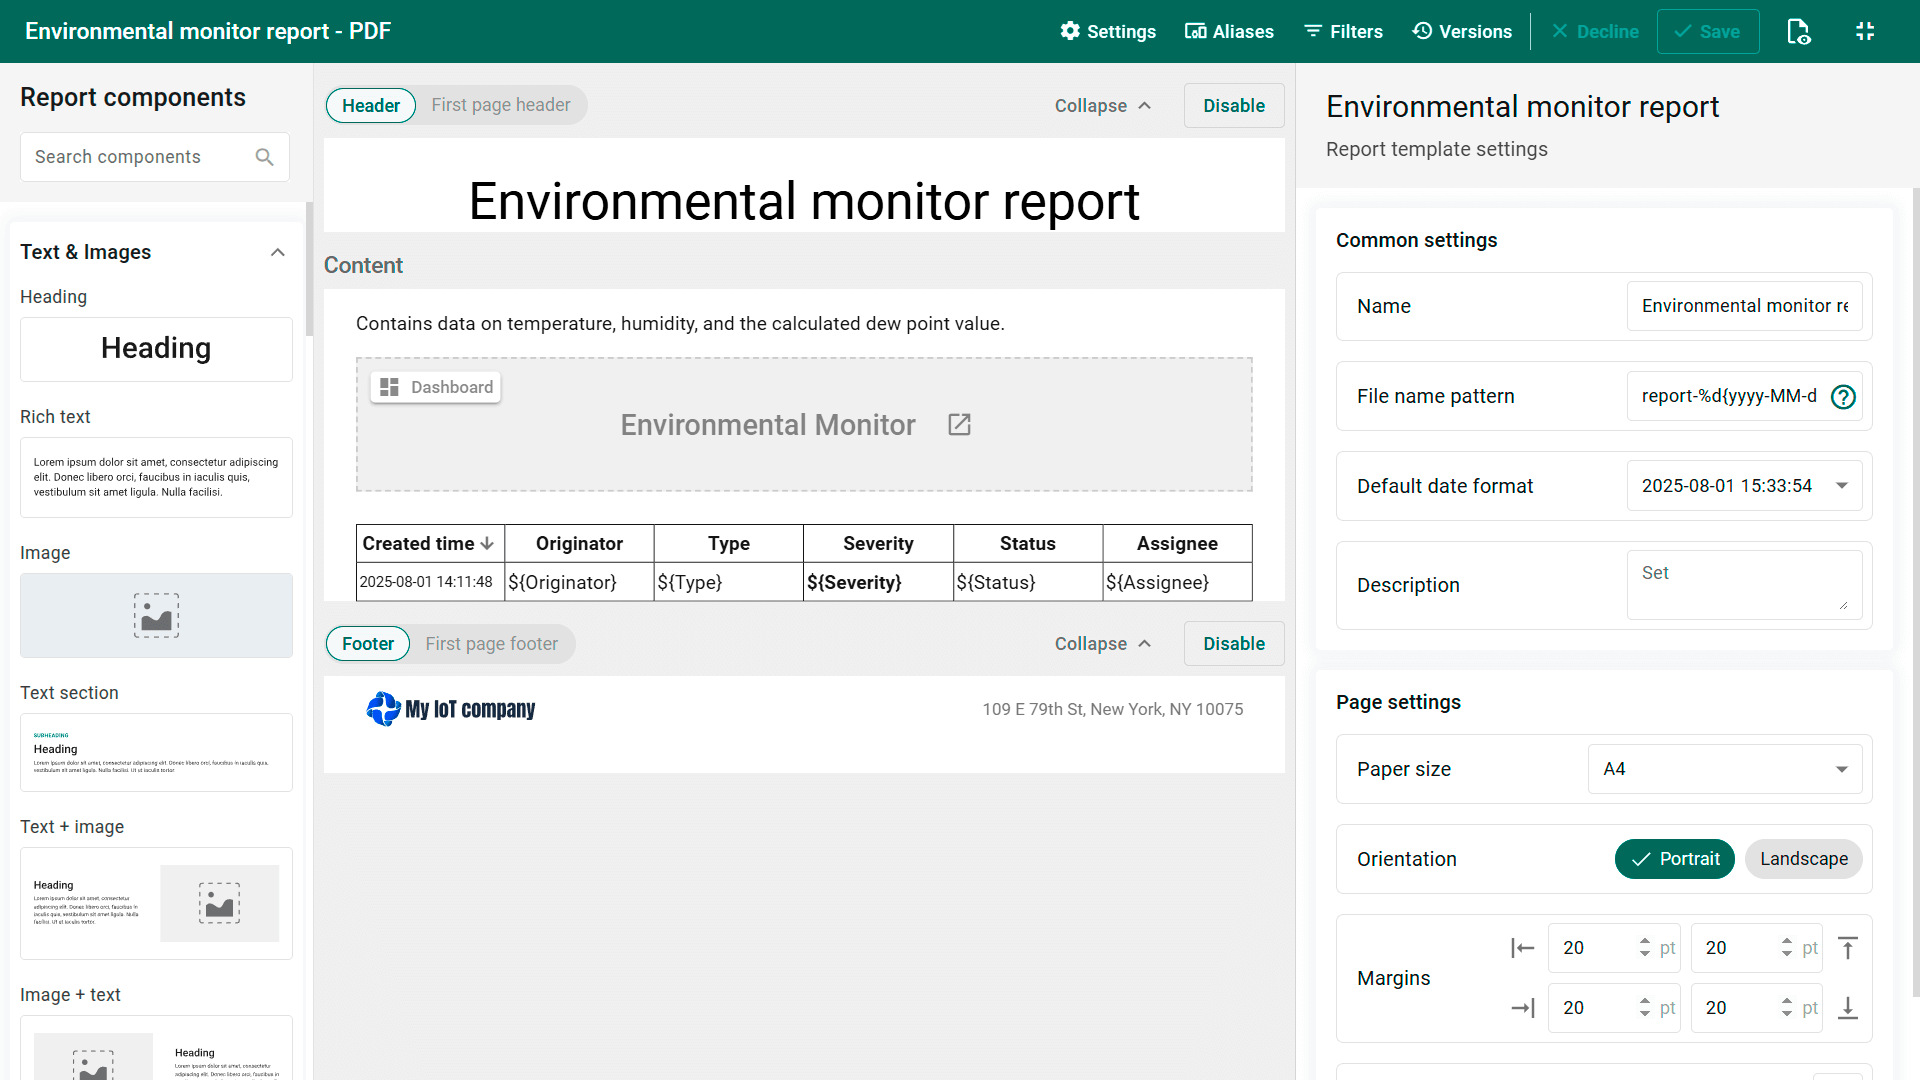Select Landscape orientation
The image size is (1920, 1080).
pyautogui.click(x=1803, y=859)
